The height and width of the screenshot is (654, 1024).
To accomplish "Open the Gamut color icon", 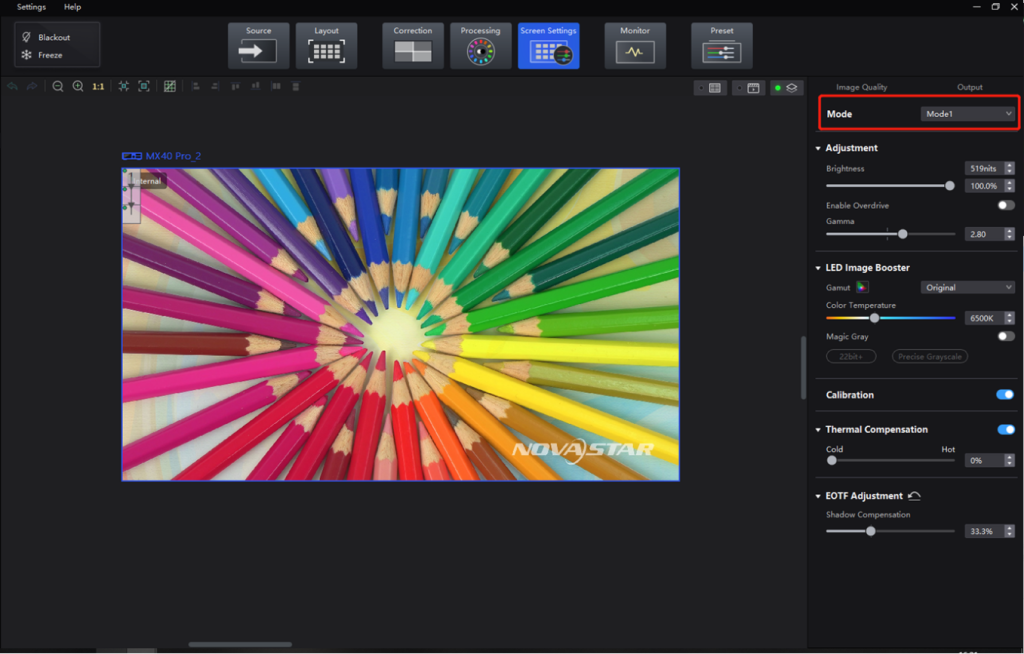I will (862, 287).
